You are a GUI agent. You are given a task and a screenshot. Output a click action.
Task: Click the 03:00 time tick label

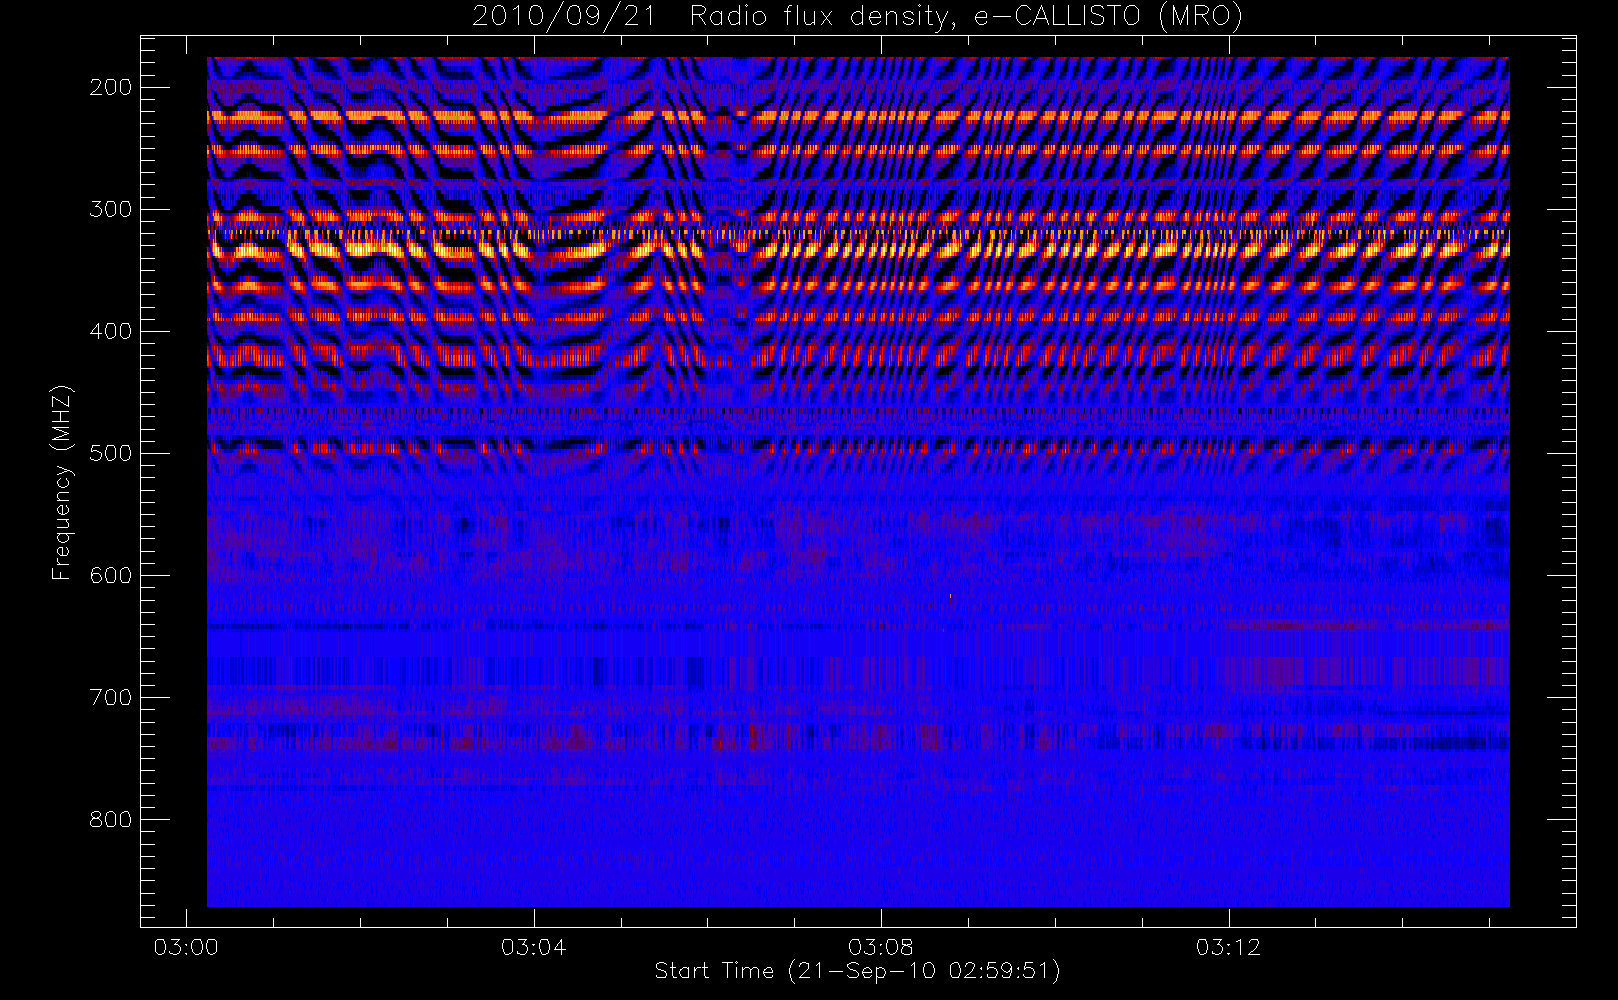(186, 947)
